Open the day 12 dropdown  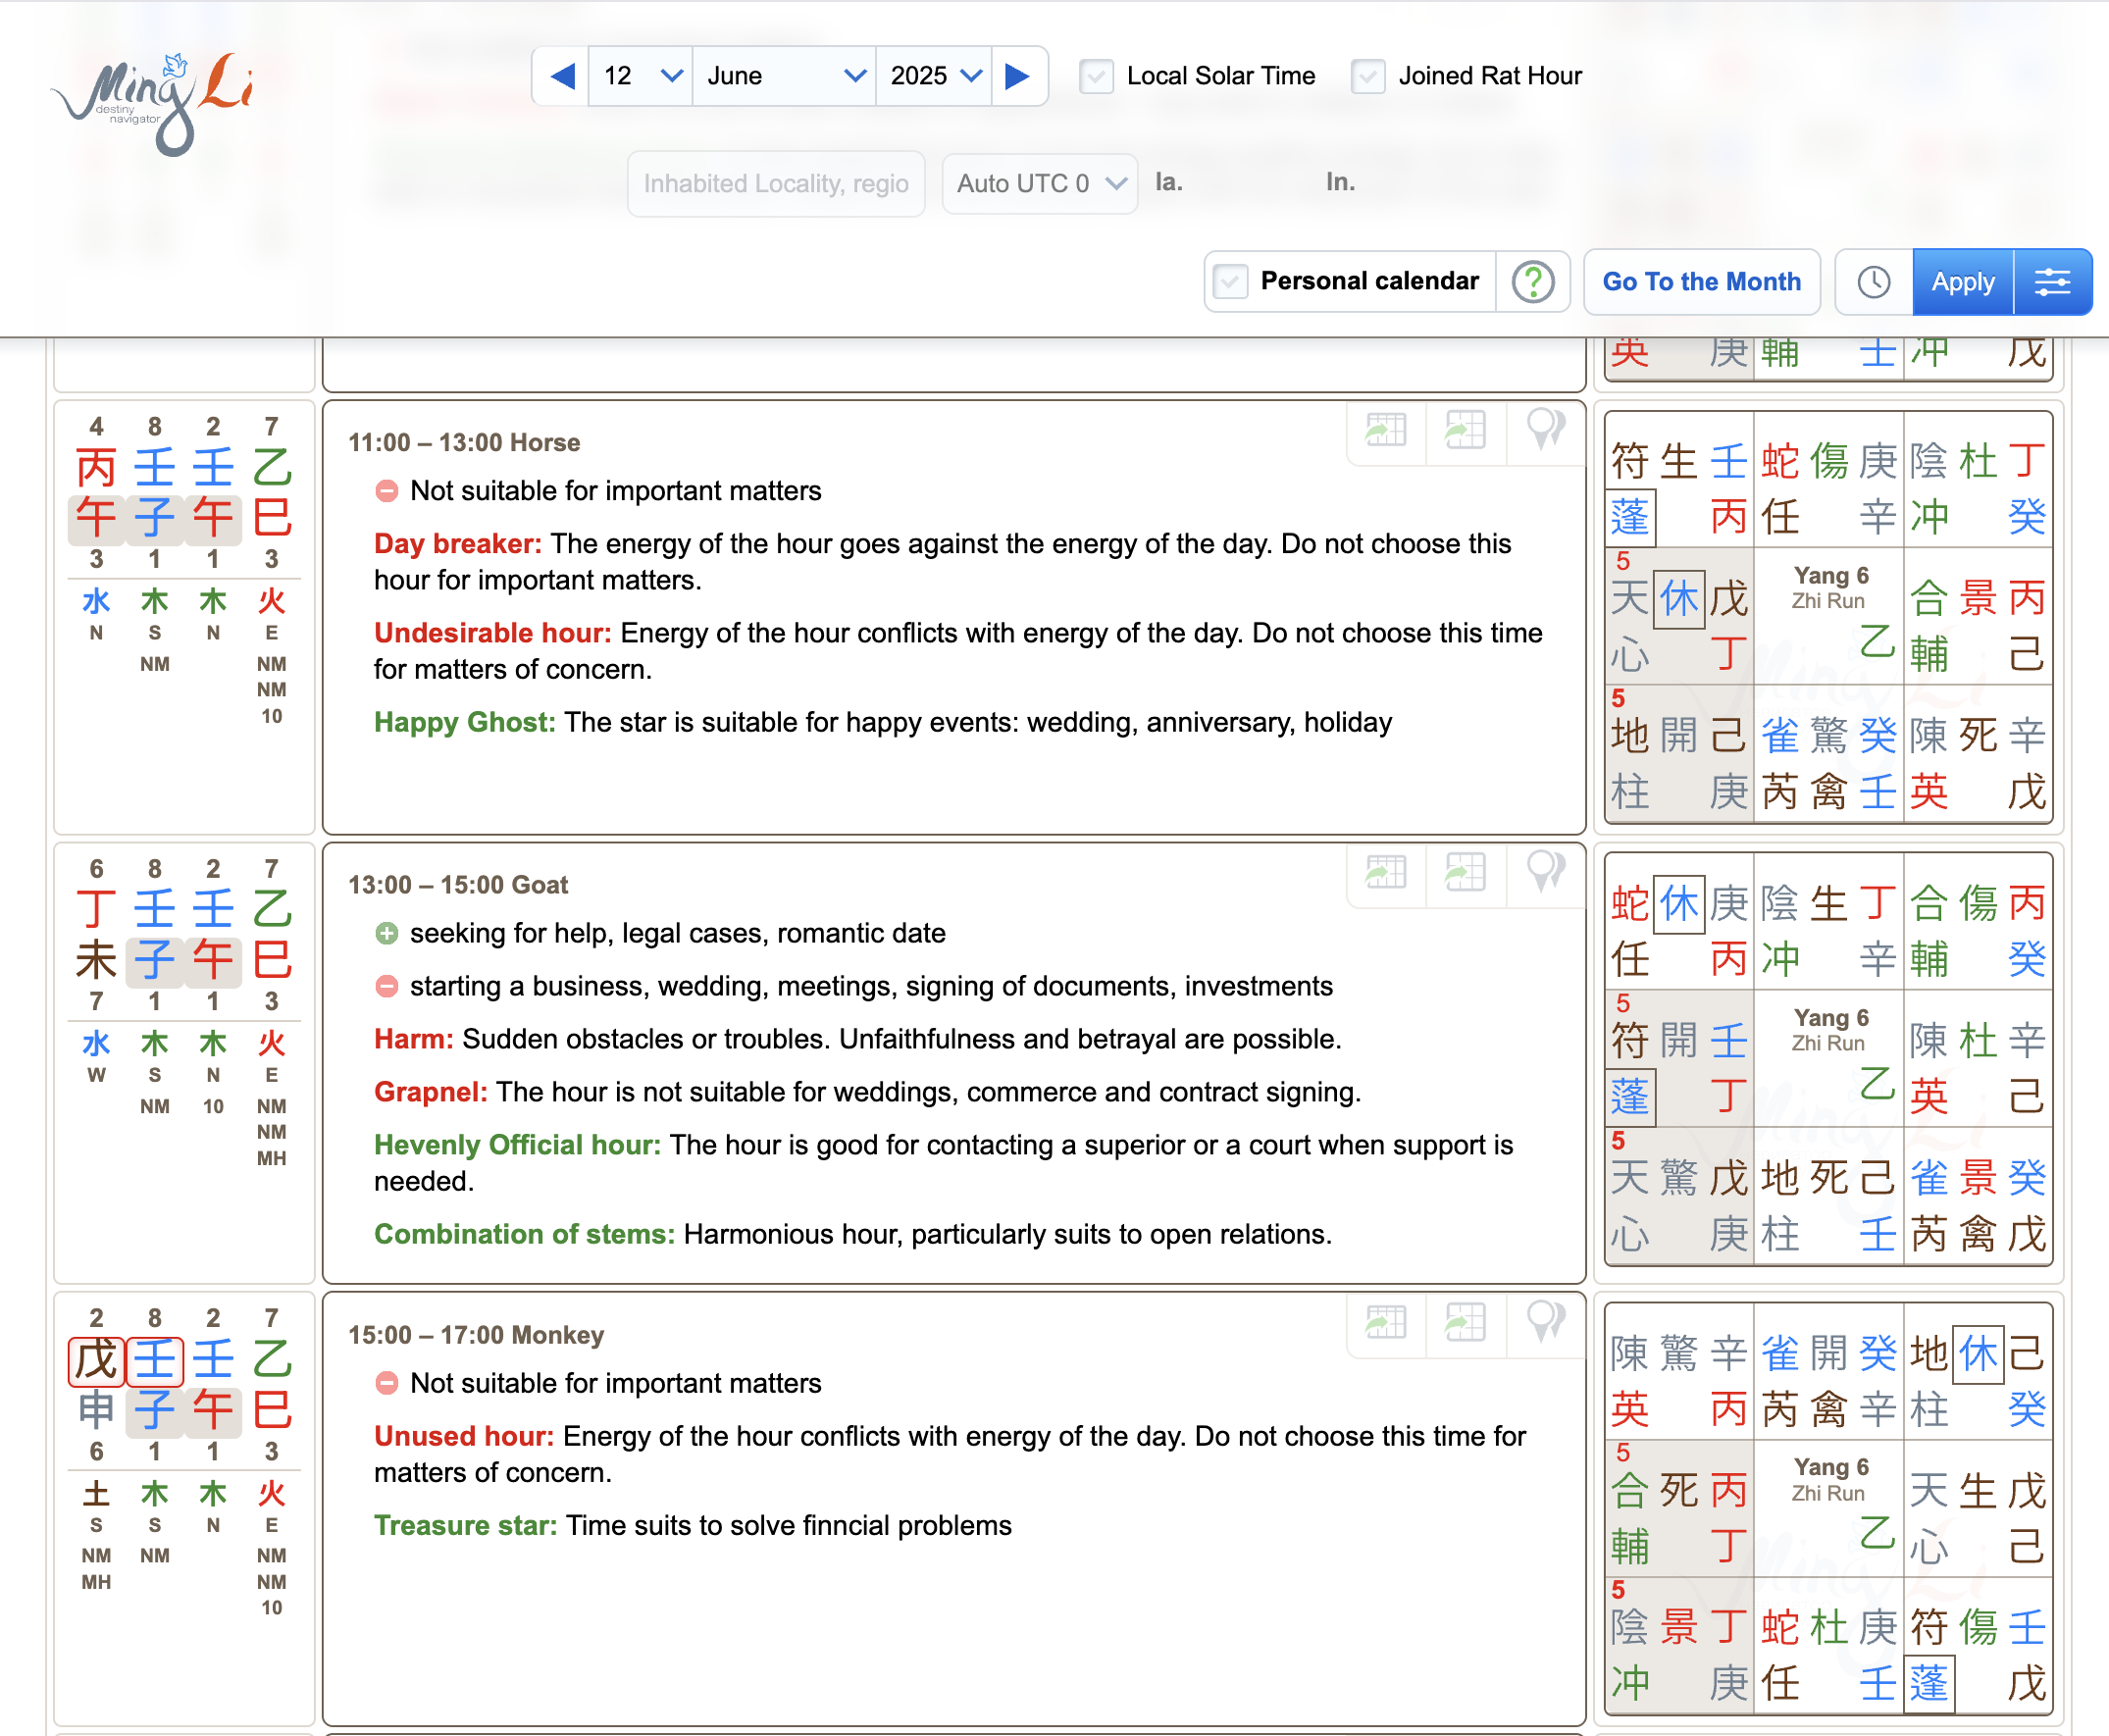coord(640,75)
